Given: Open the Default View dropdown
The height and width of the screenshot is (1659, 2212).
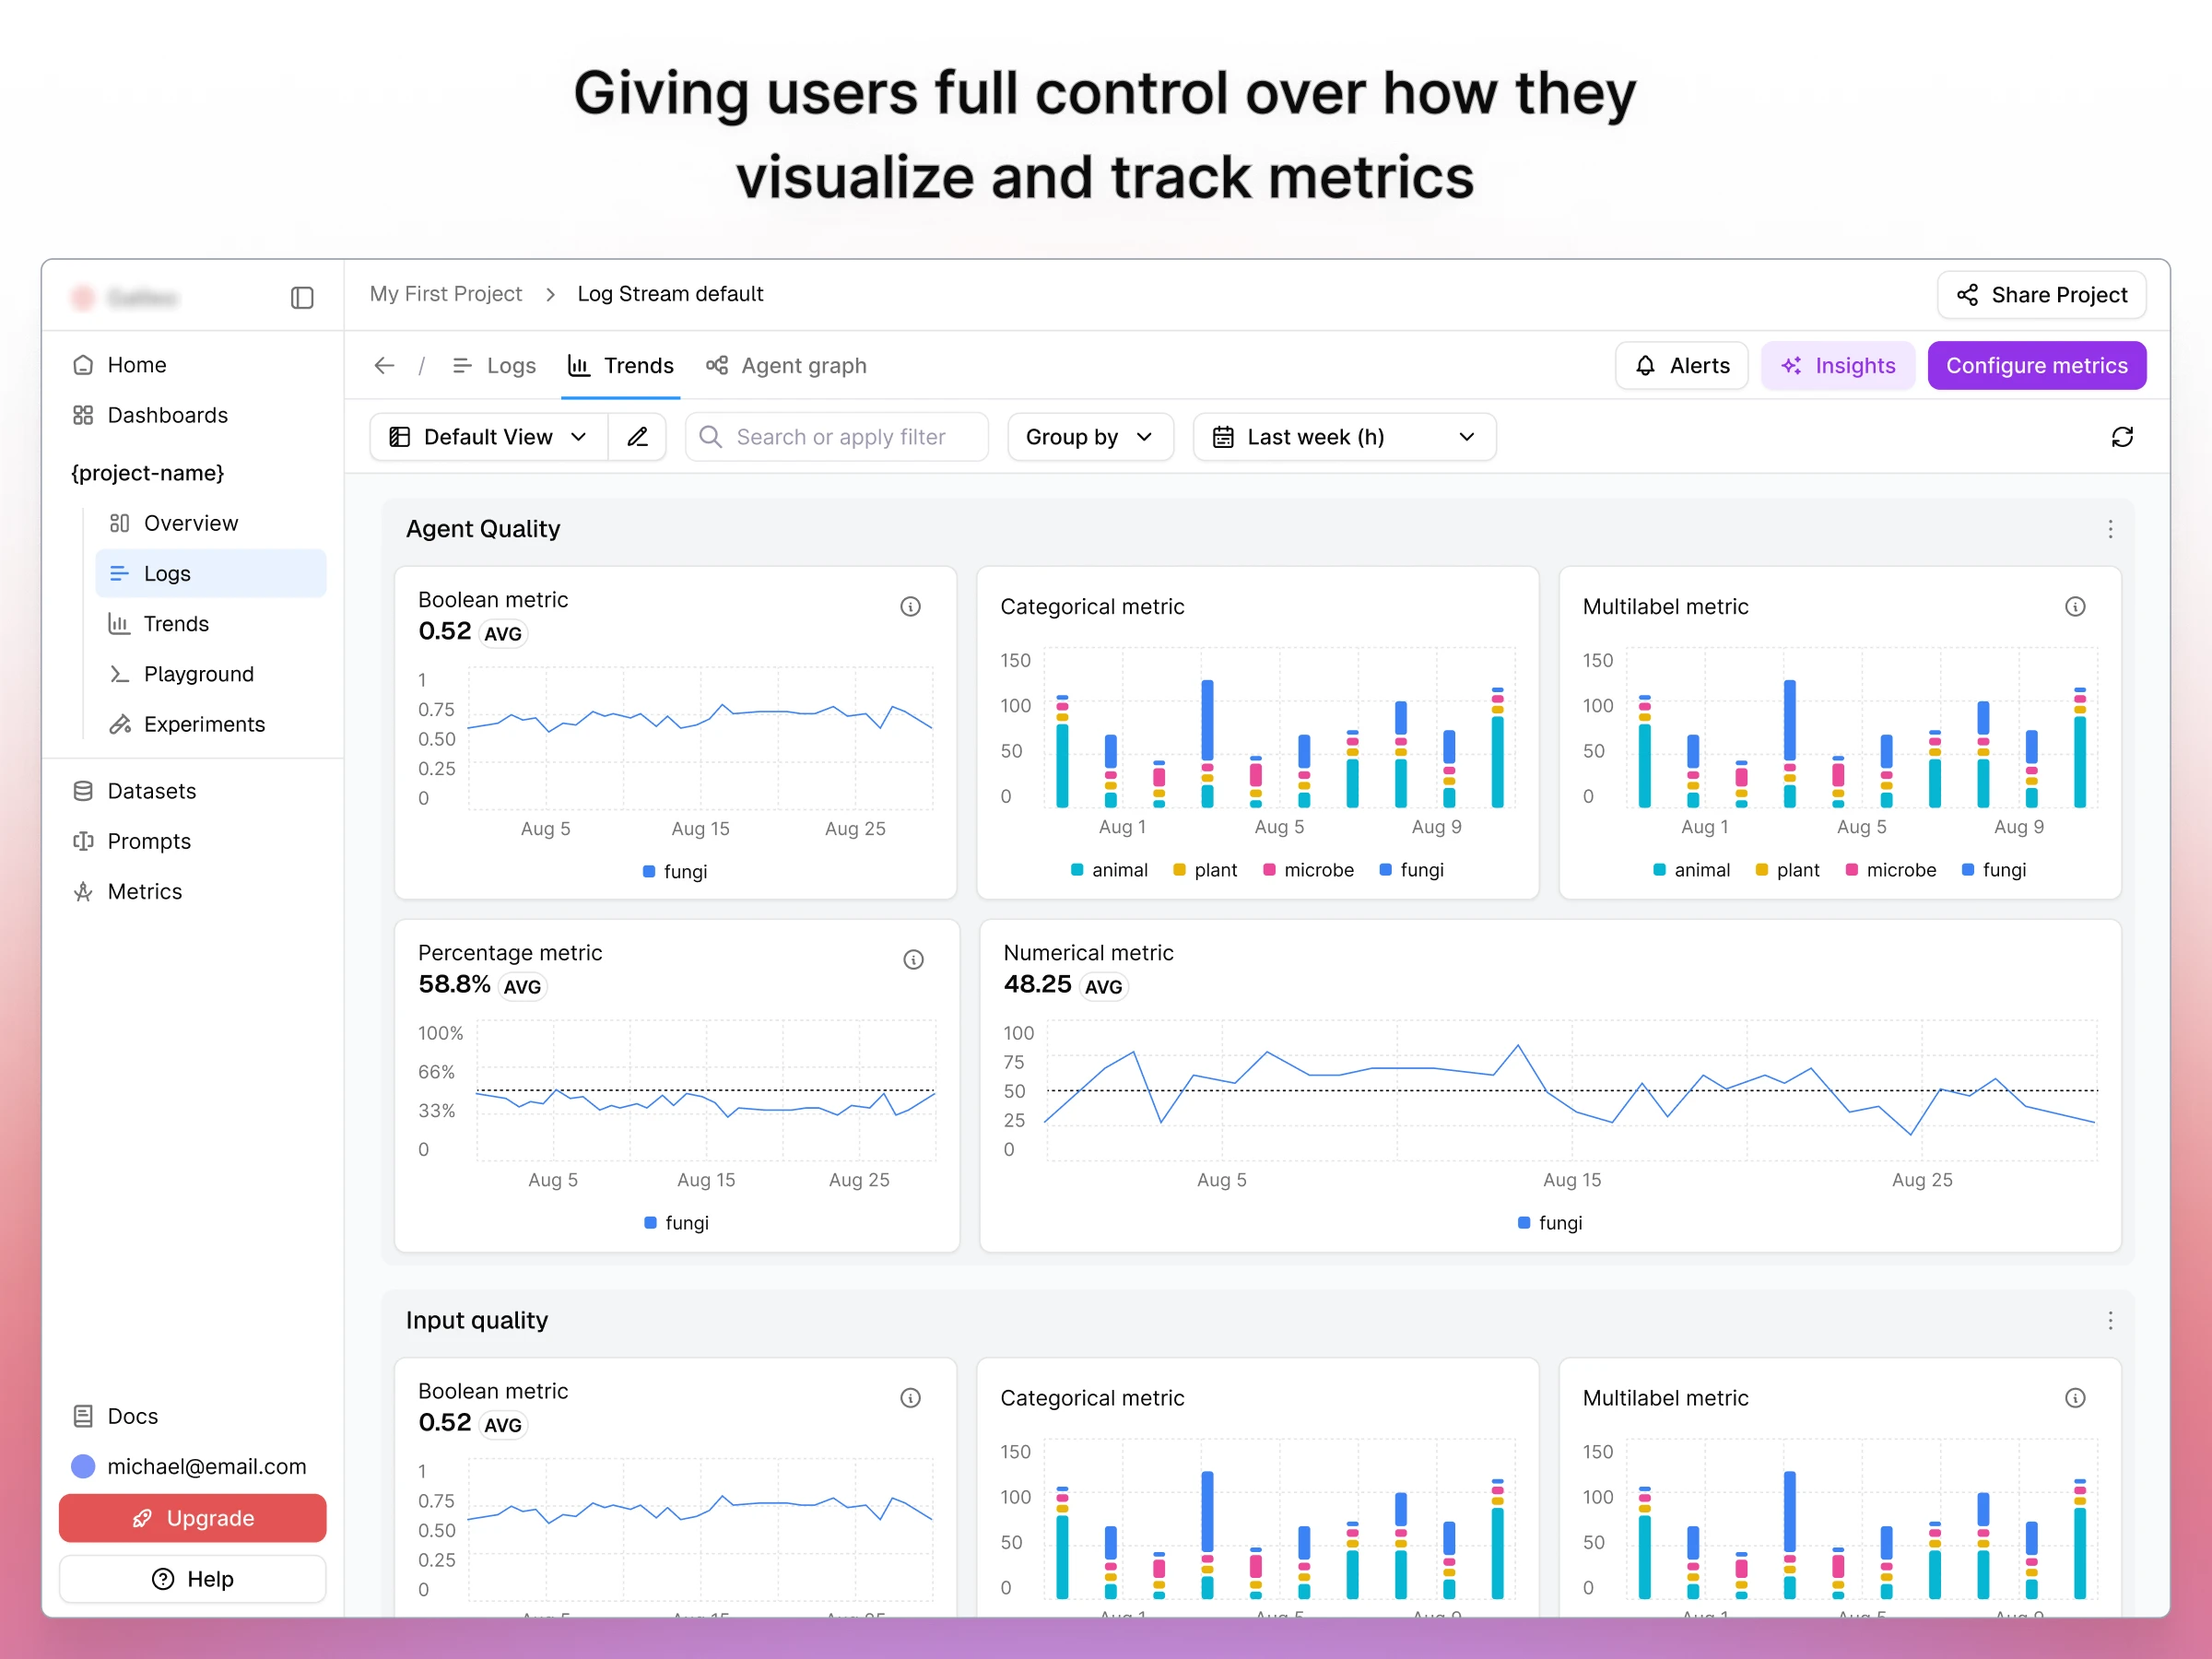Looking at the screenshot, I should (x=488, y=437).
